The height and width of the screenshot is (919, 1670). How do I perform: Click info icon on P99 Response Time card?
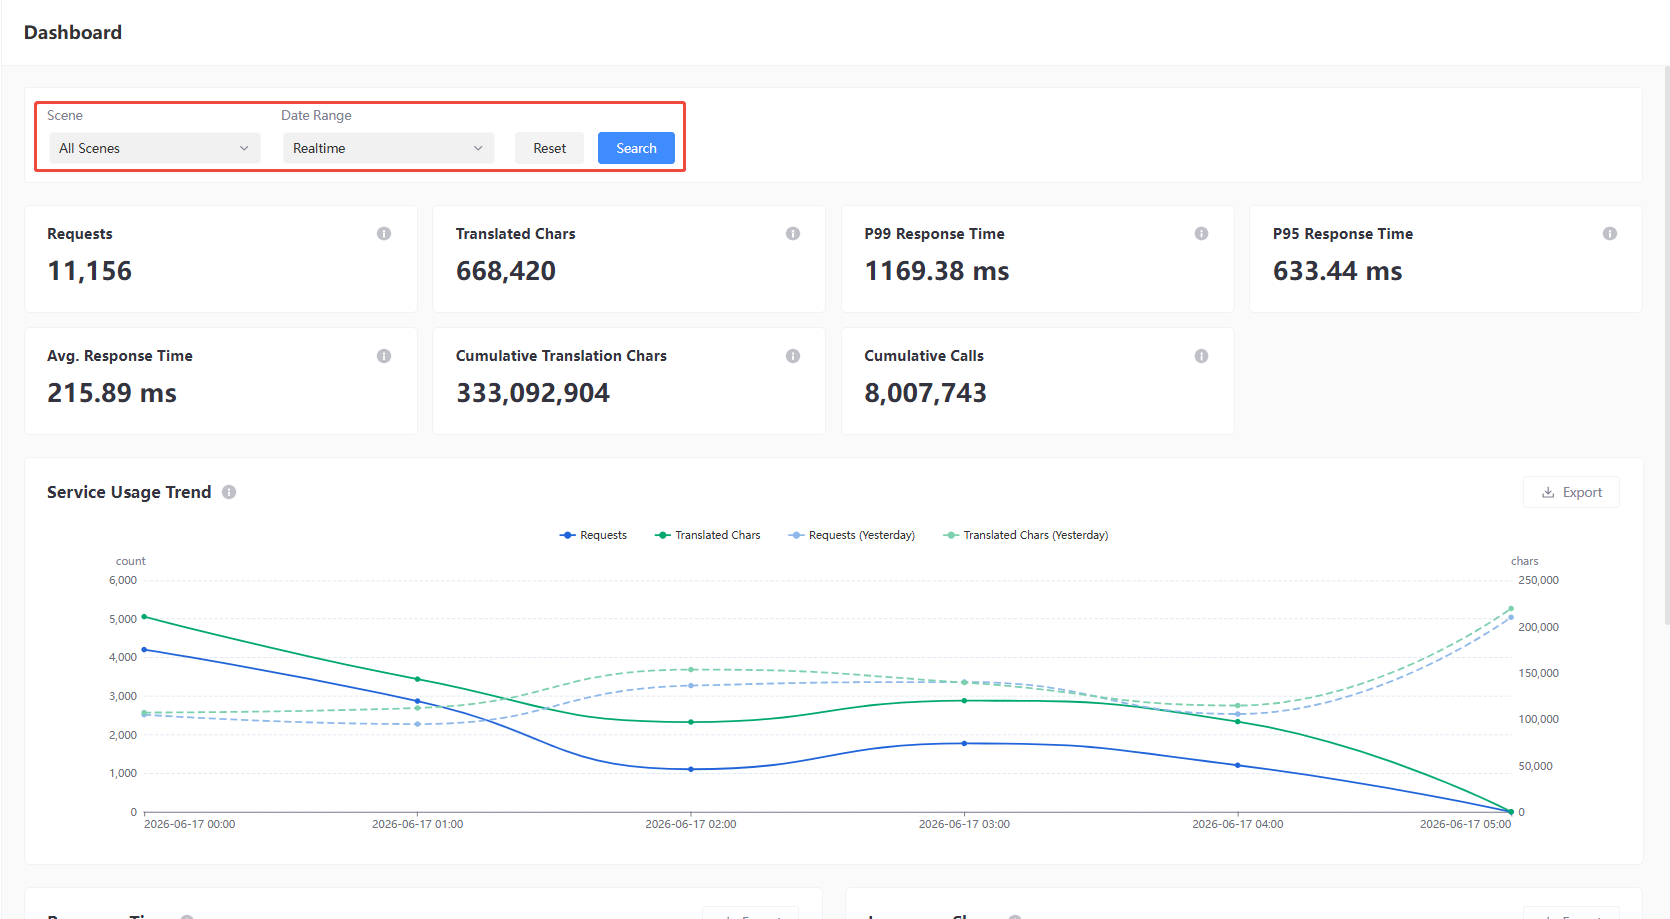tap(1201, 233)
